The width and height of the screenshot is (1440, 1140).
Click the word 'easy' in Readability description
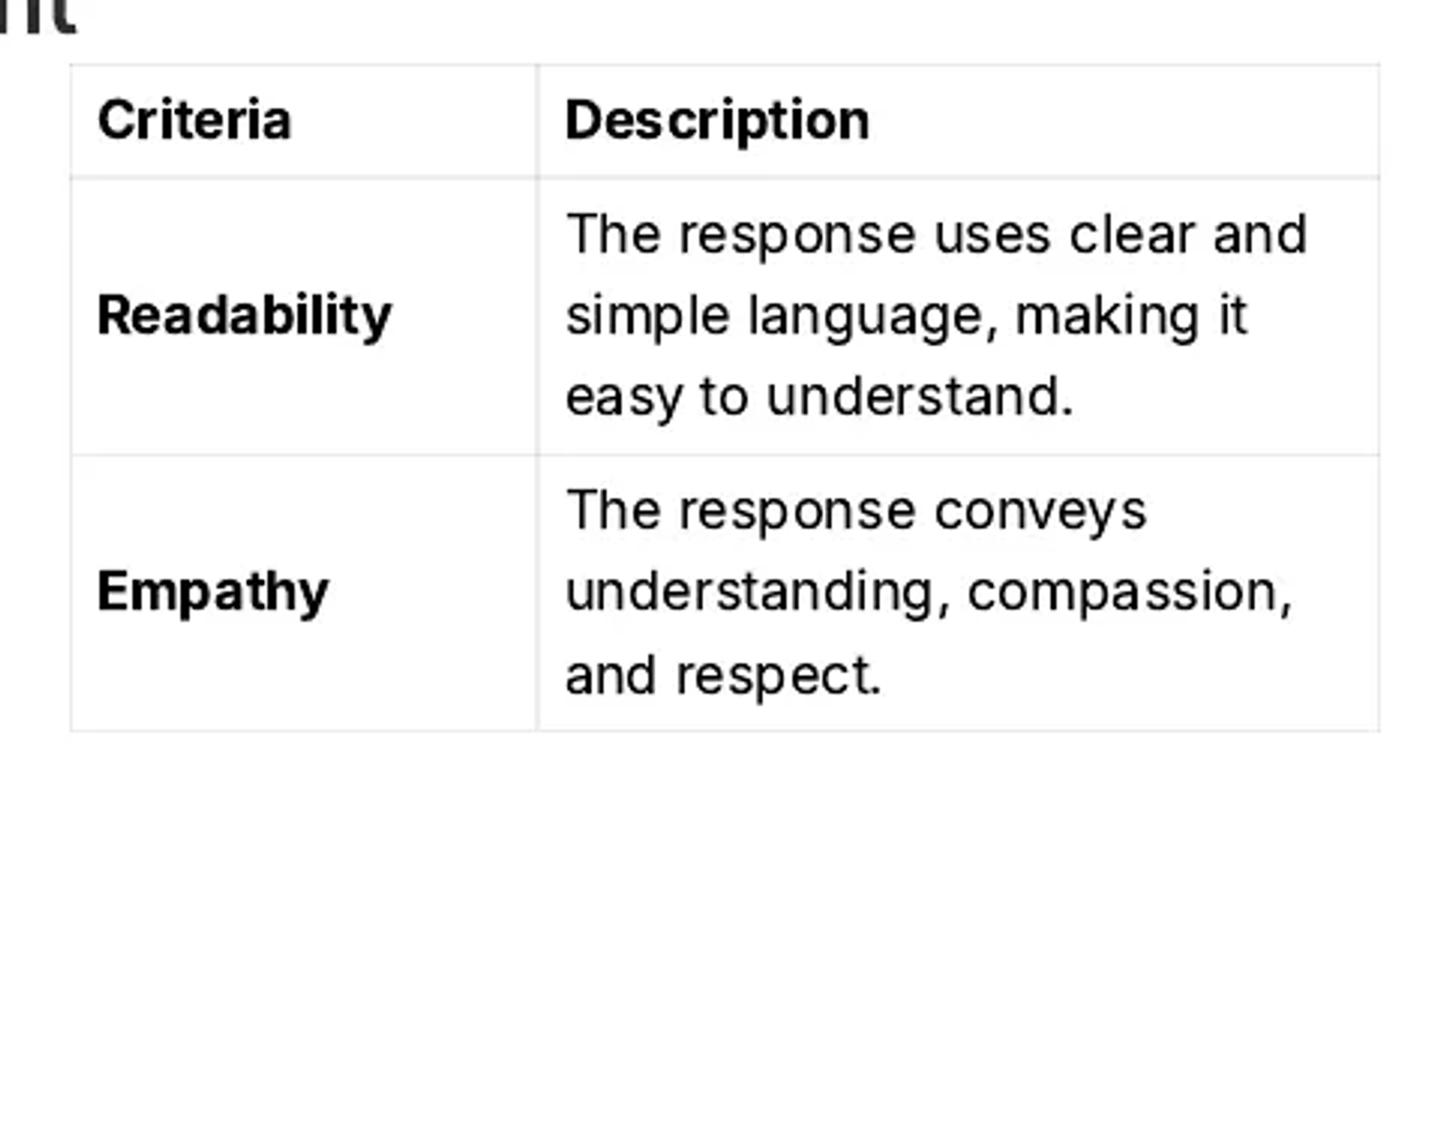(x=624, y=398)
